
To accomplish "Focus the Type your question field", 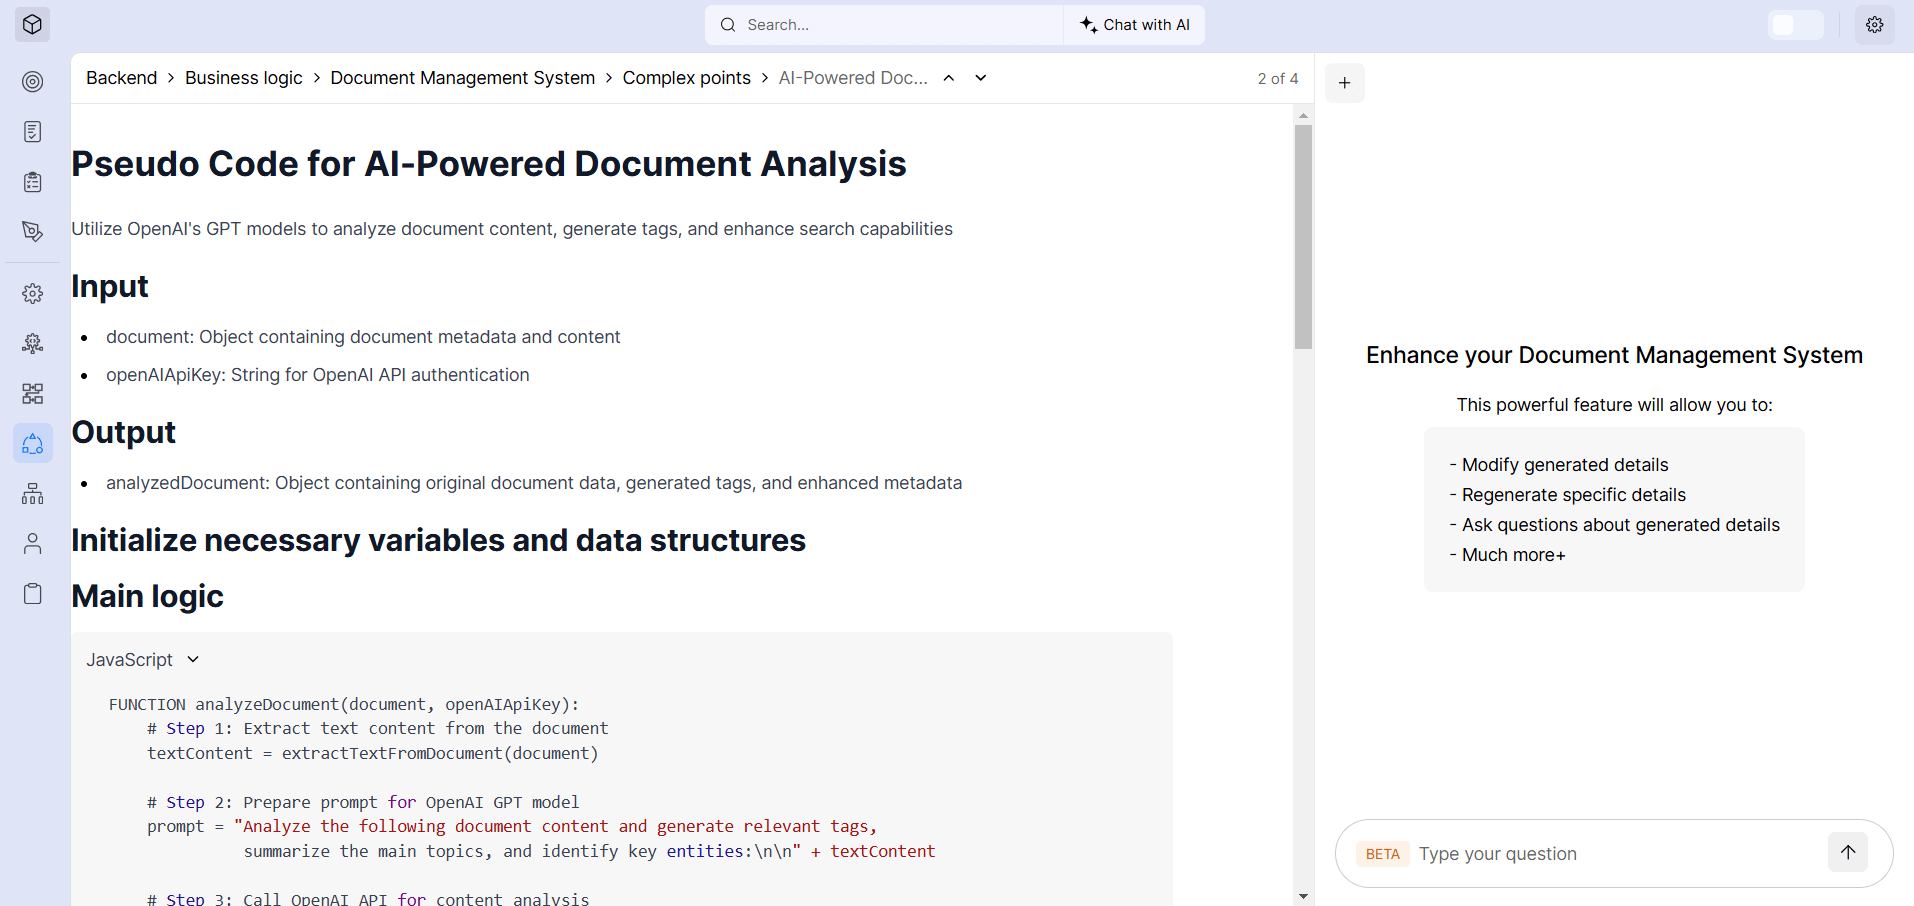I will tap(1615, 854).
